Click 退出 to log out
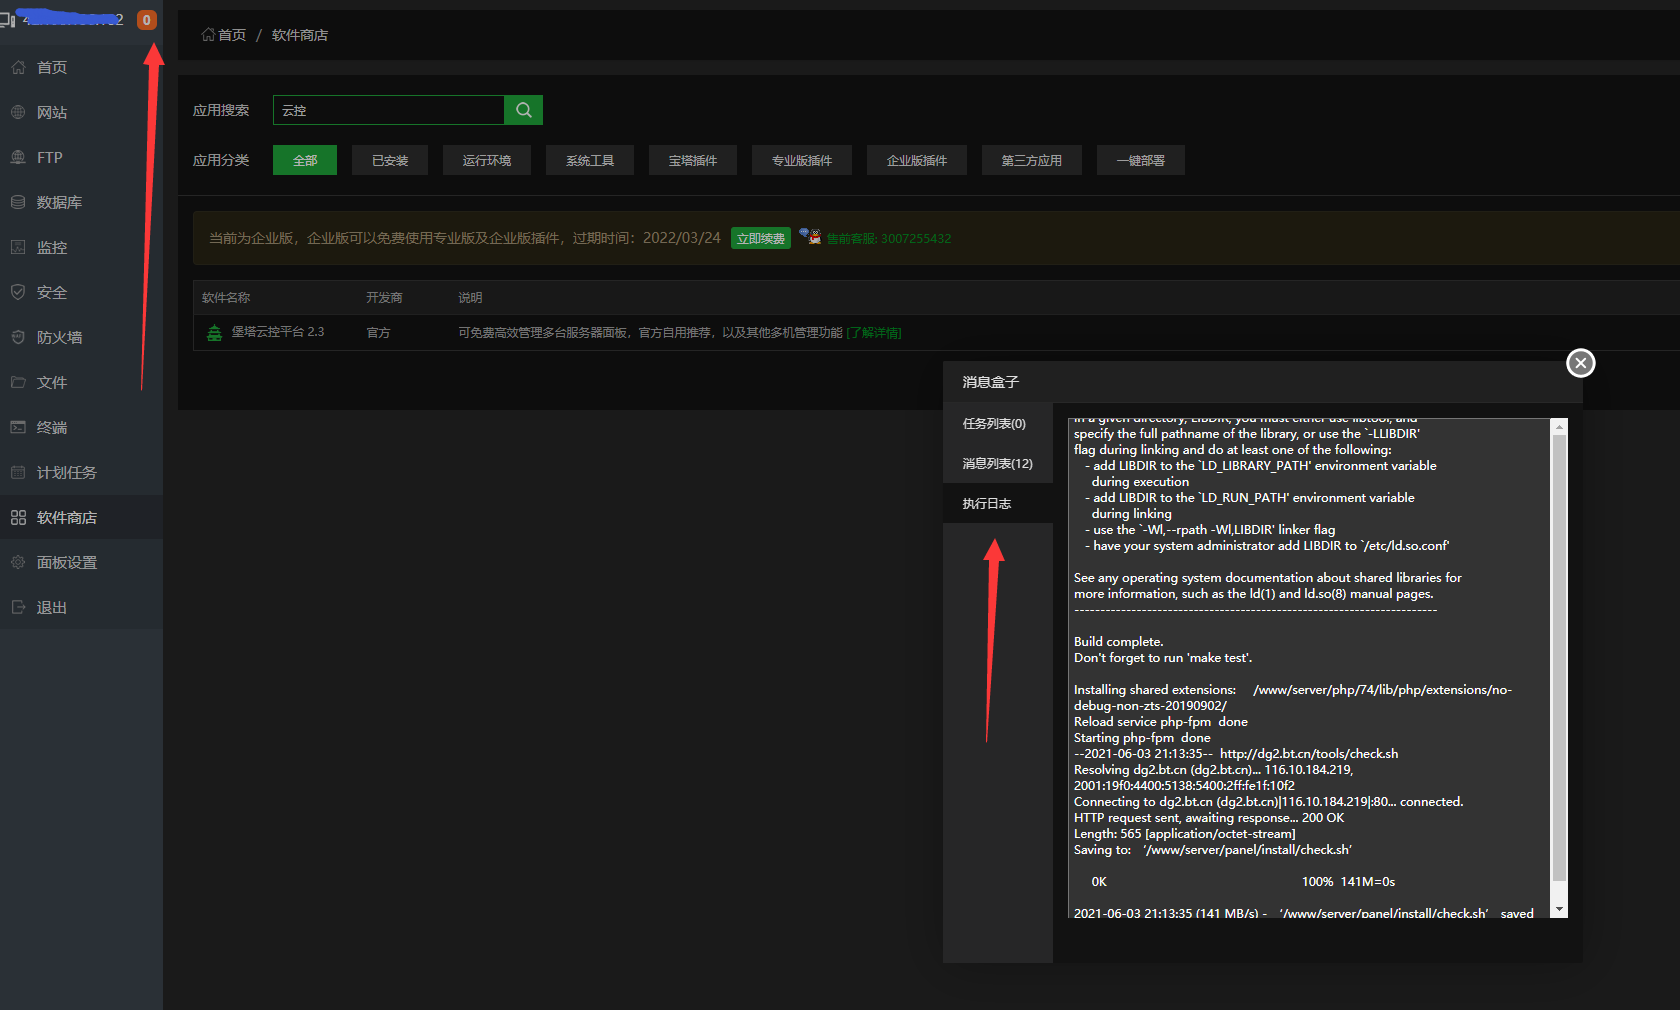 tap(81, 607)
